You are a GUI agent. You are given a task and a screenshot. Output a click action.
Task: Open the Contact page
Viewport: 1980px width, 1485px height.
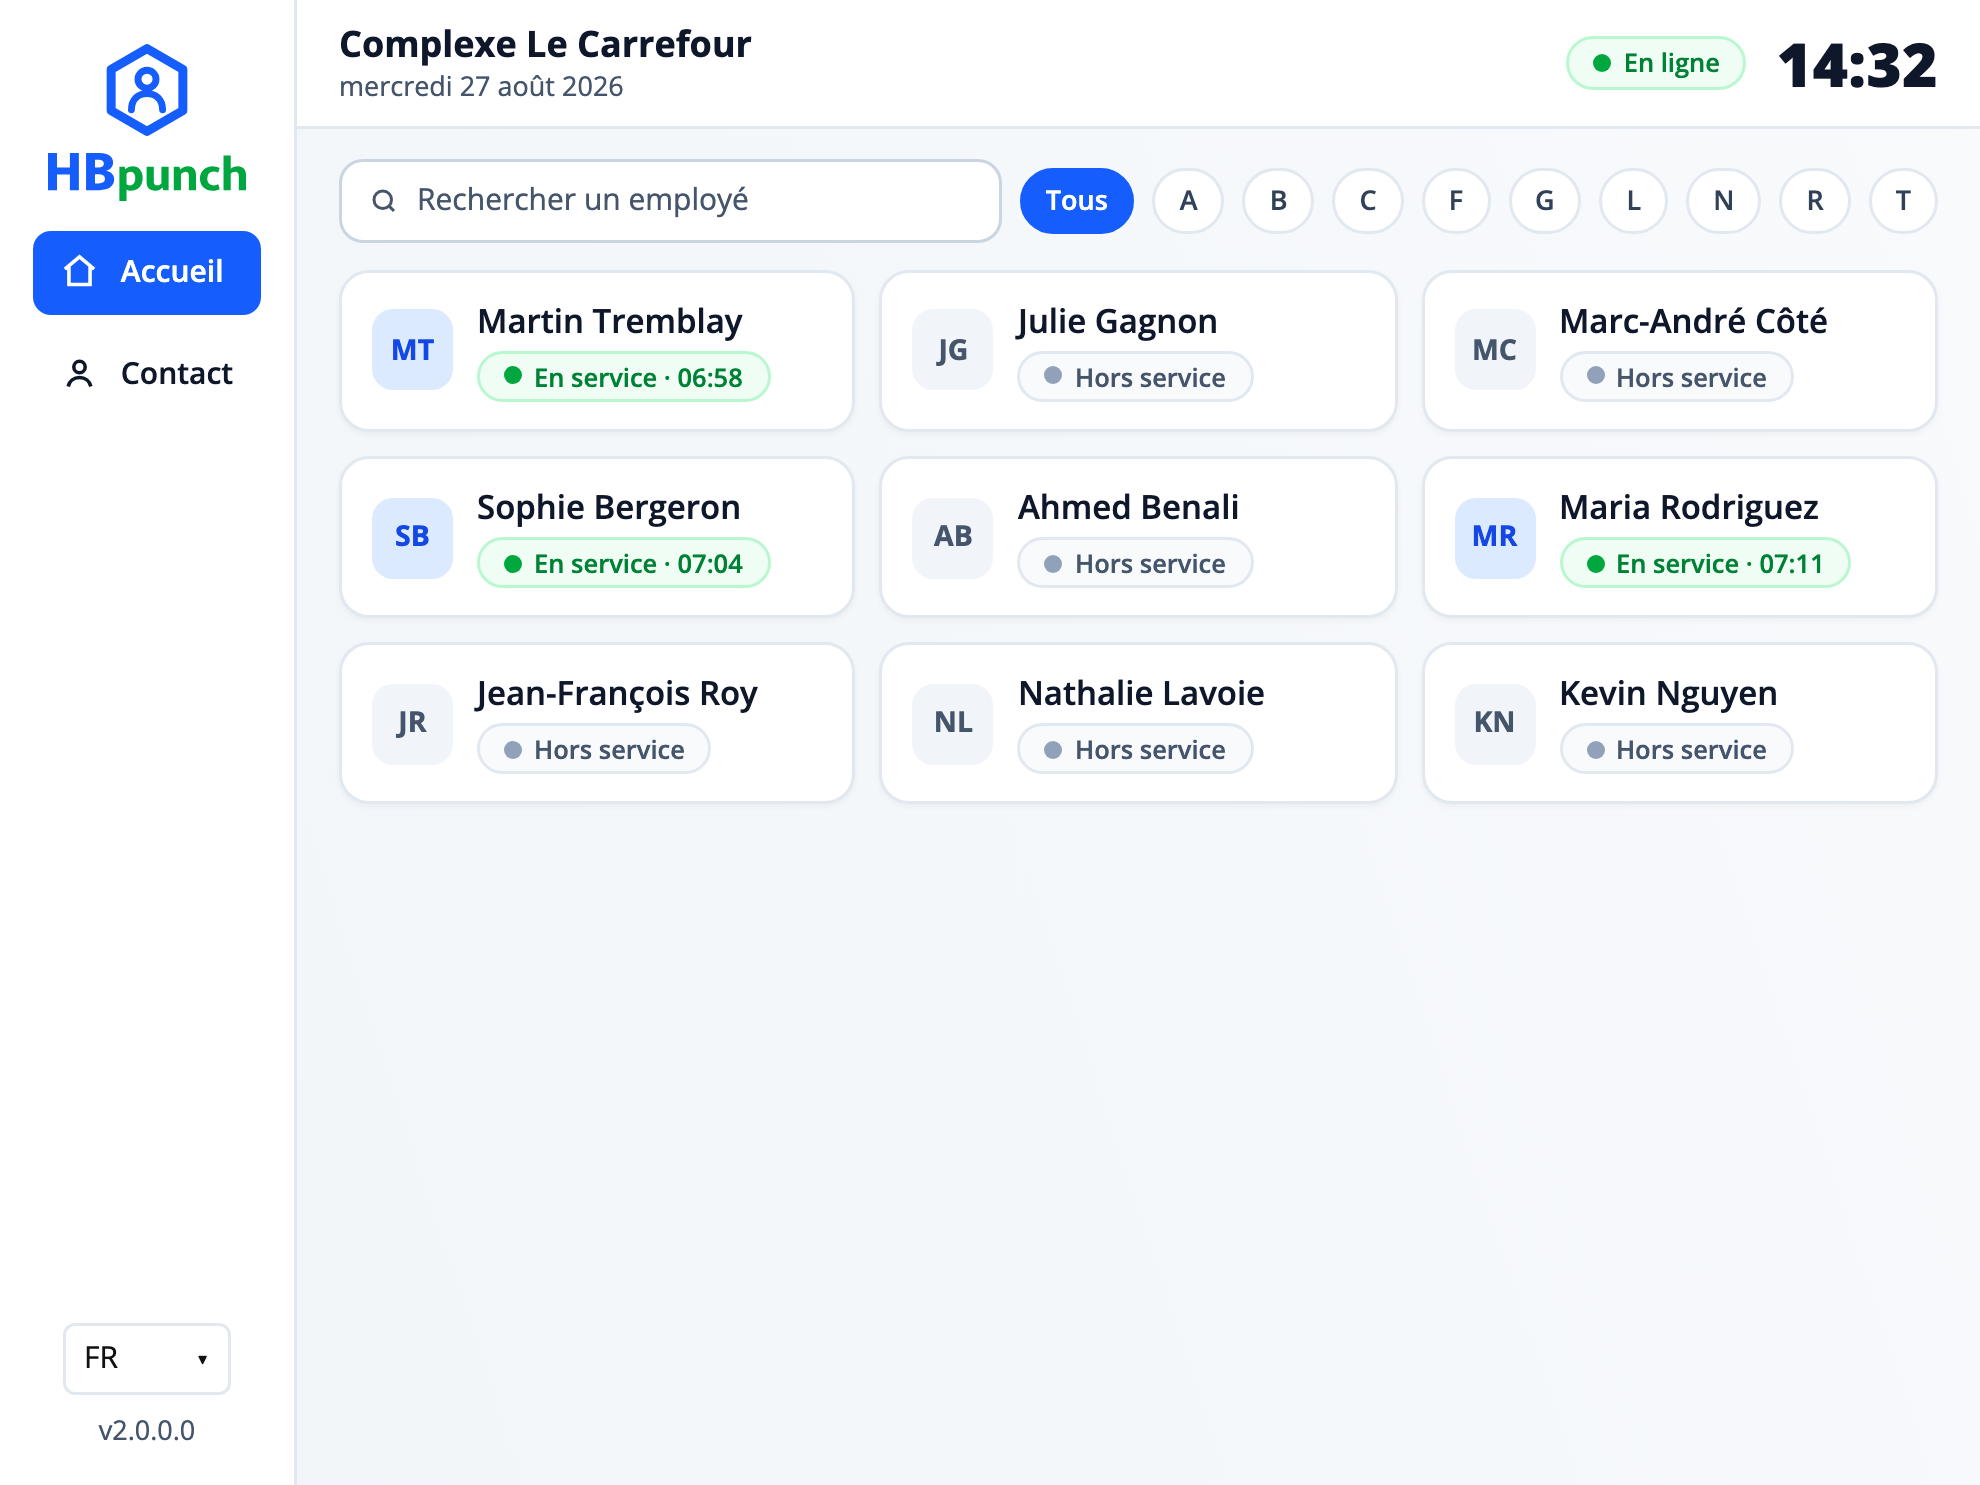[147, 373]
